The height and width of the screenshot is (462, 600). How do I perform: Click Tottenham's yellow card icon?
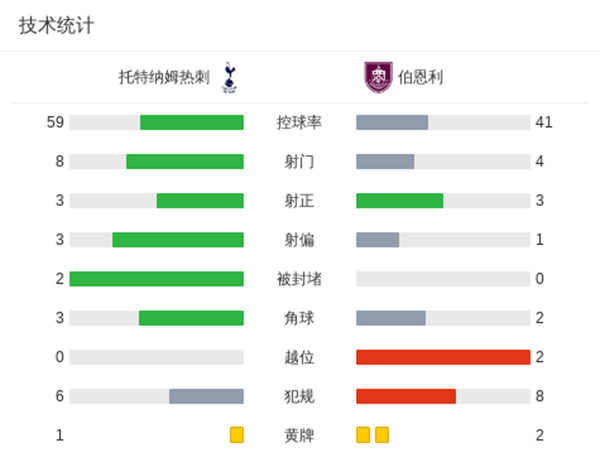tap(237, 435)
